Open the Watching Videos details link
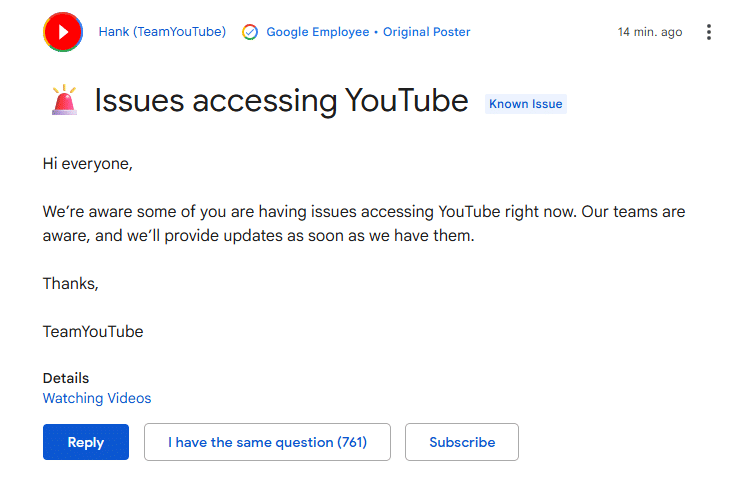751x489 pixels. coord(97,398)
